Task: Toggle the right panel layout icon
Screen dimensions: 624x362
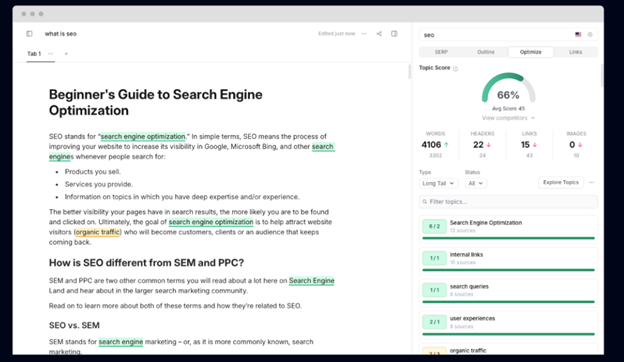Action: point(394,34)
